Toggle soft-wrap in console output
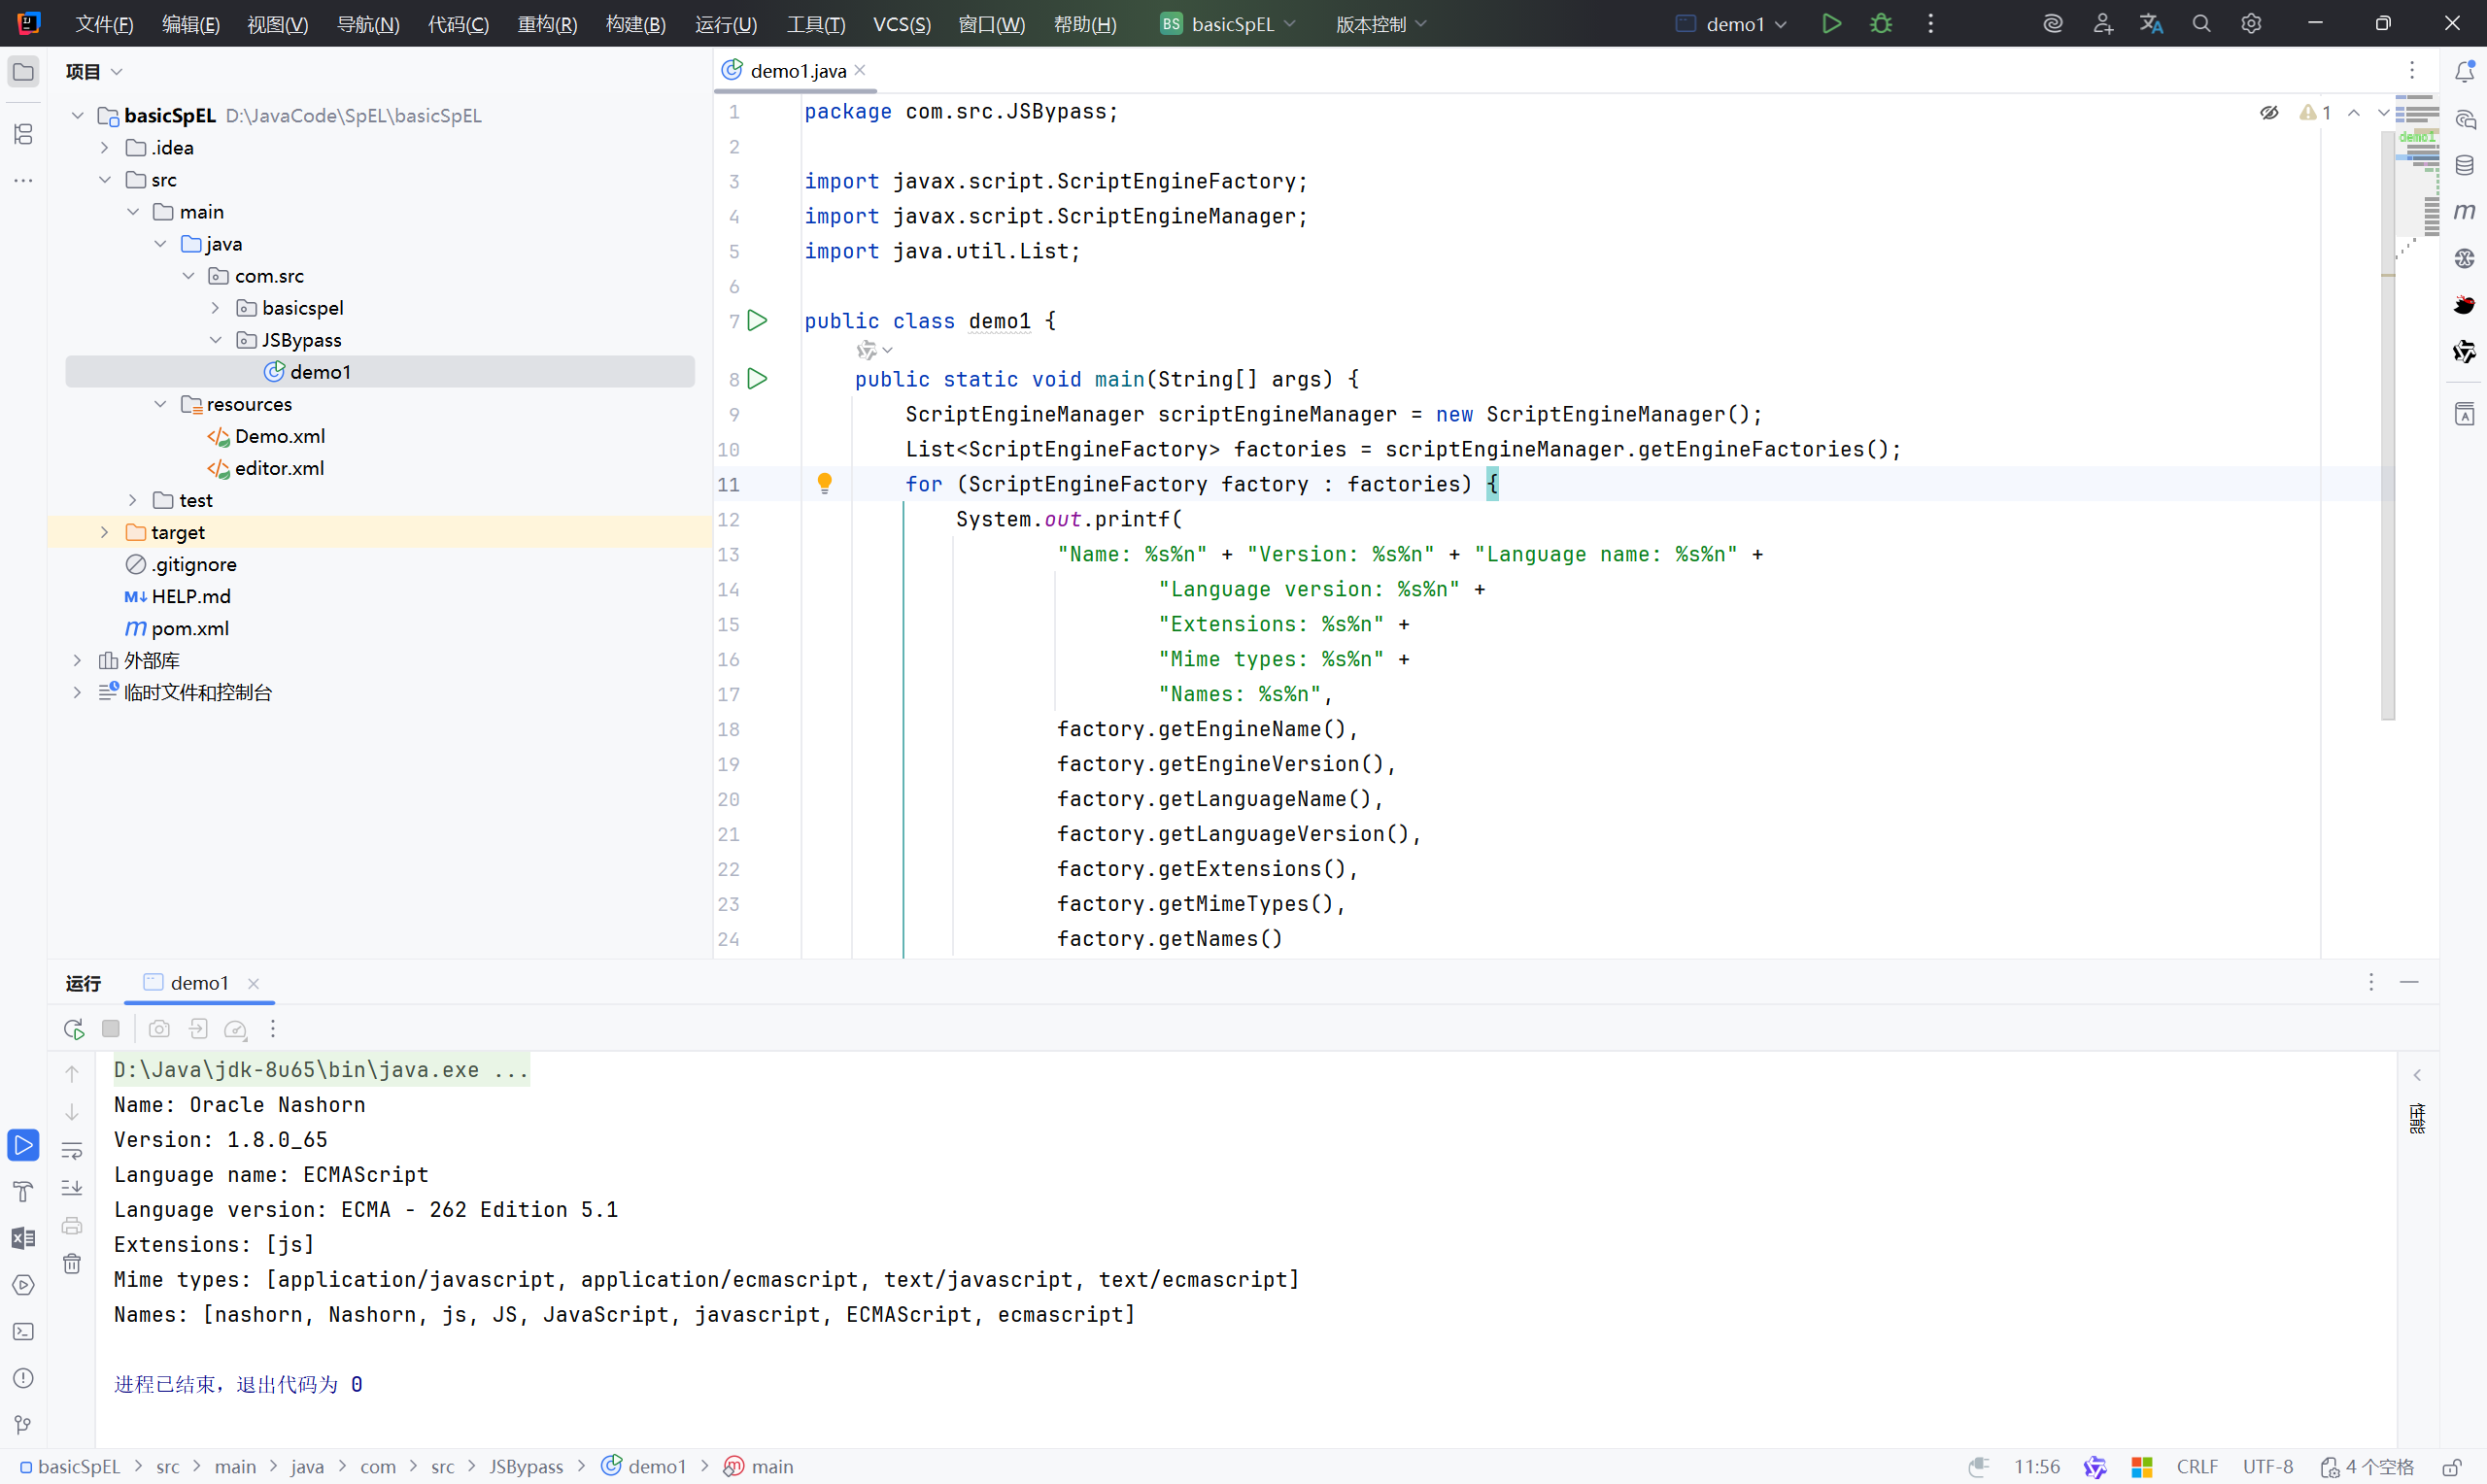Viewport: 2487px width, 1484px height. tap(72, 1150)
